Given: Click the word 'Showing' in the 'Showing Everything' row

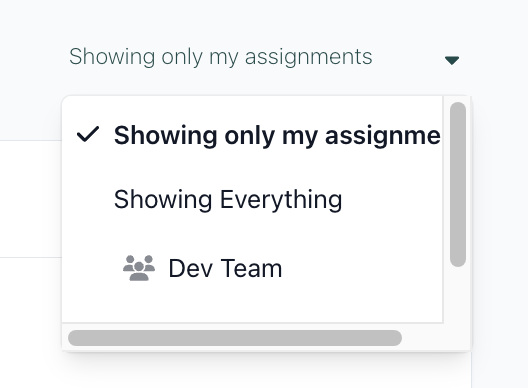Looking at the screenshot, I should pyautogui.click(x=163, y=200).
